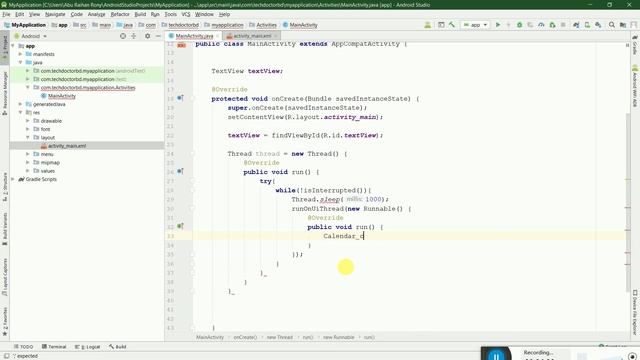Click layout window icon in main toolbar
640x360 pixels.
(x=441, y=25)
